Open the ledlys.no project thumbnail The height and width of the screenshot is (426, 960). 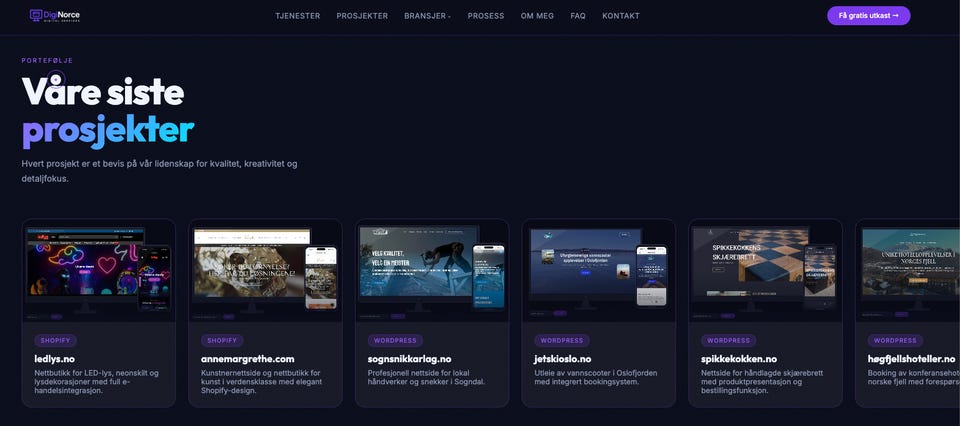99,271
